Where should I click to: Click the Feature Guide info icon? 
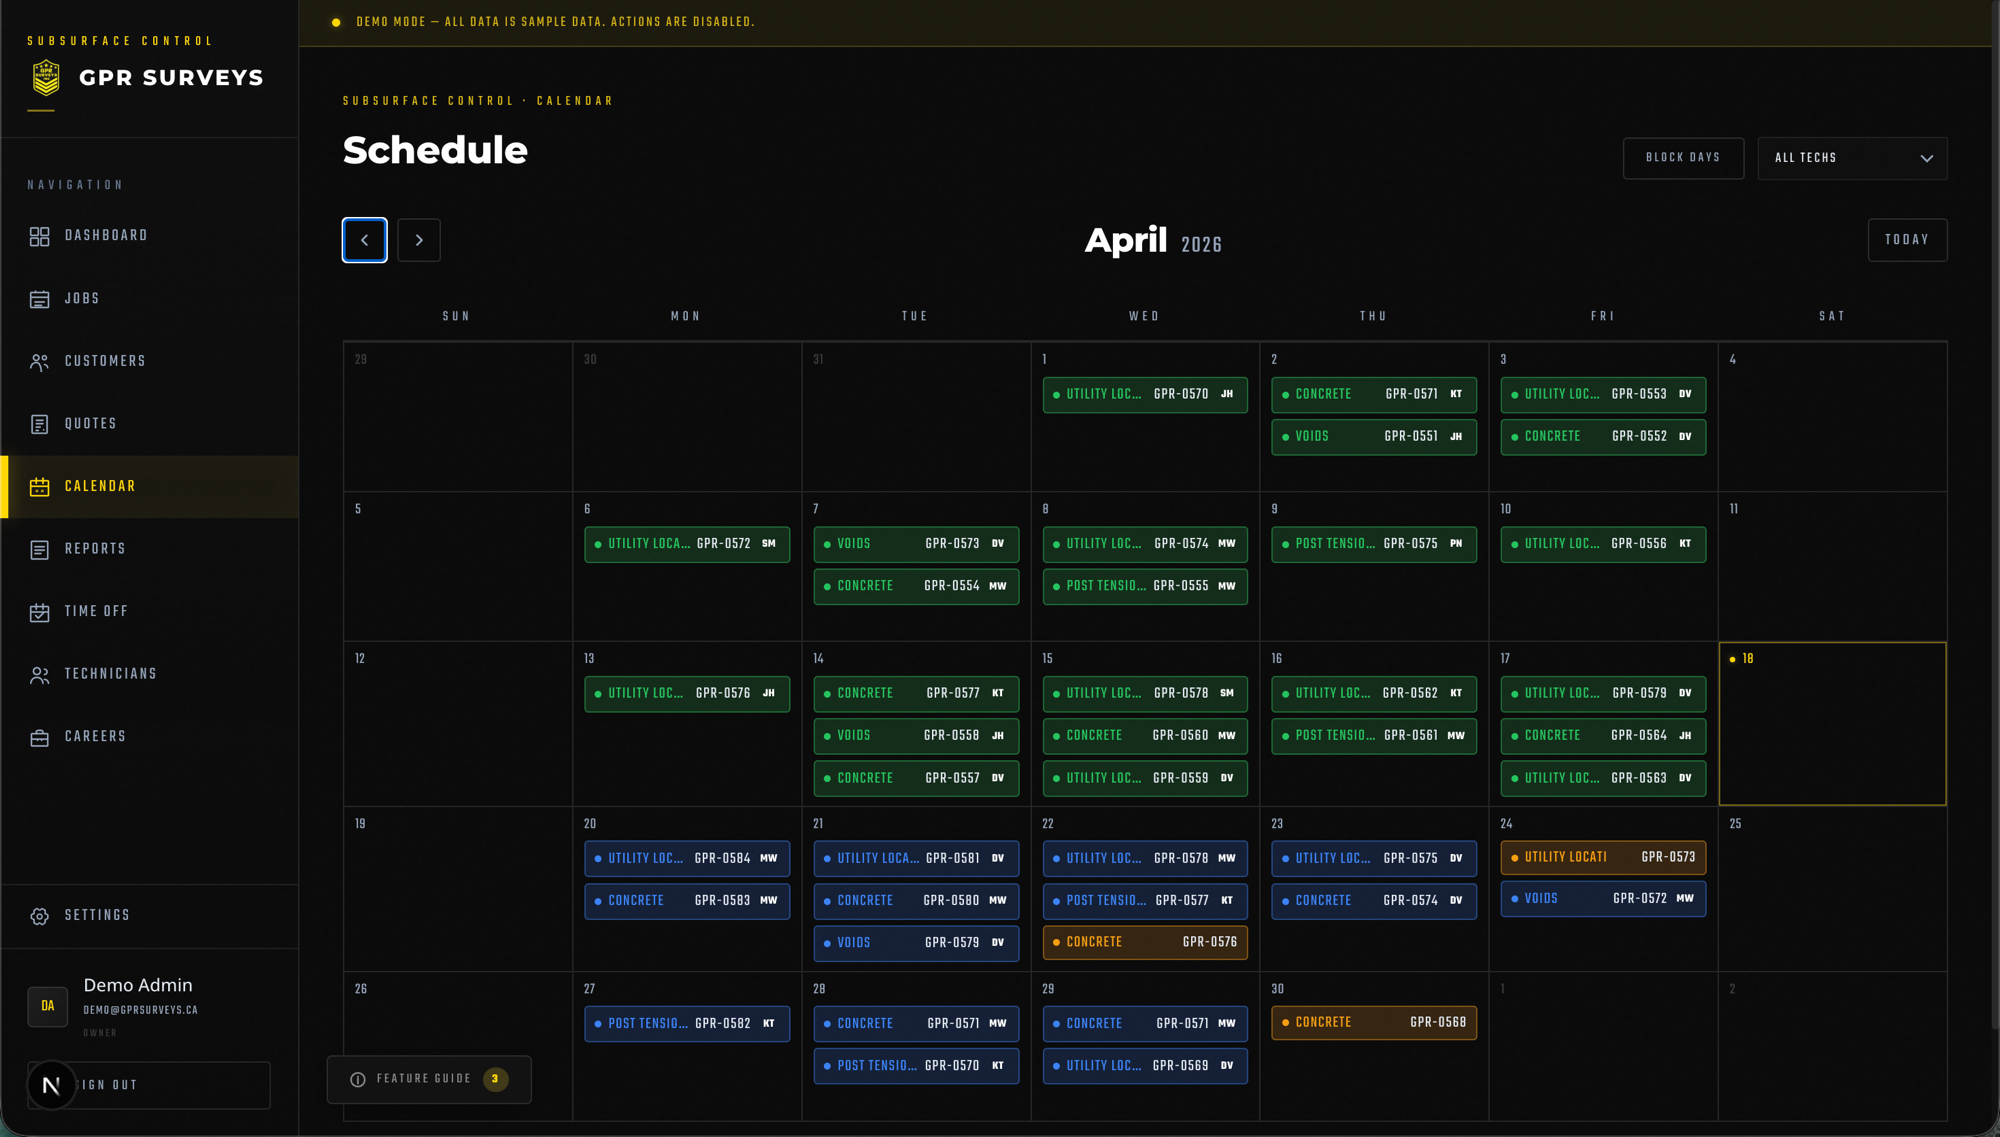click(358, 1079)
